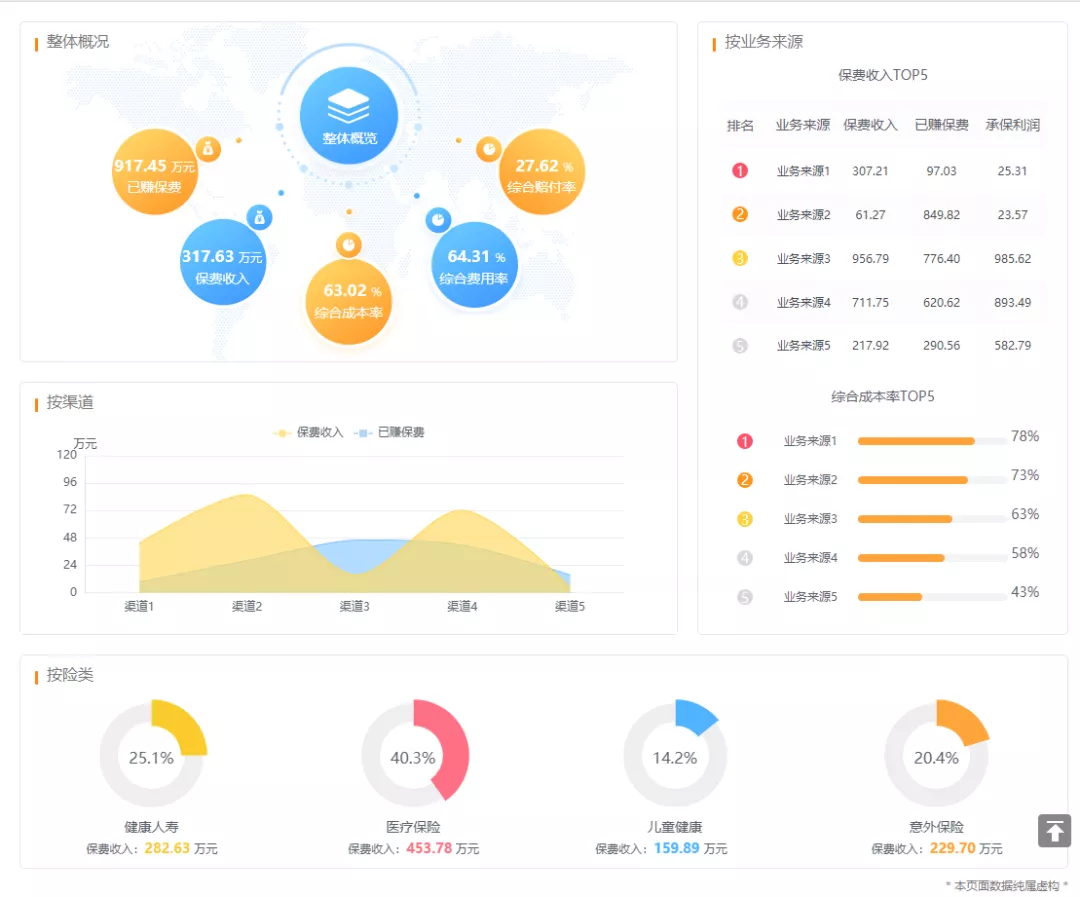This screenshot has height=897, width=1080.
Task: Click pie icon beside 综合费用率 bubble
Action: (x=438, y=220)
